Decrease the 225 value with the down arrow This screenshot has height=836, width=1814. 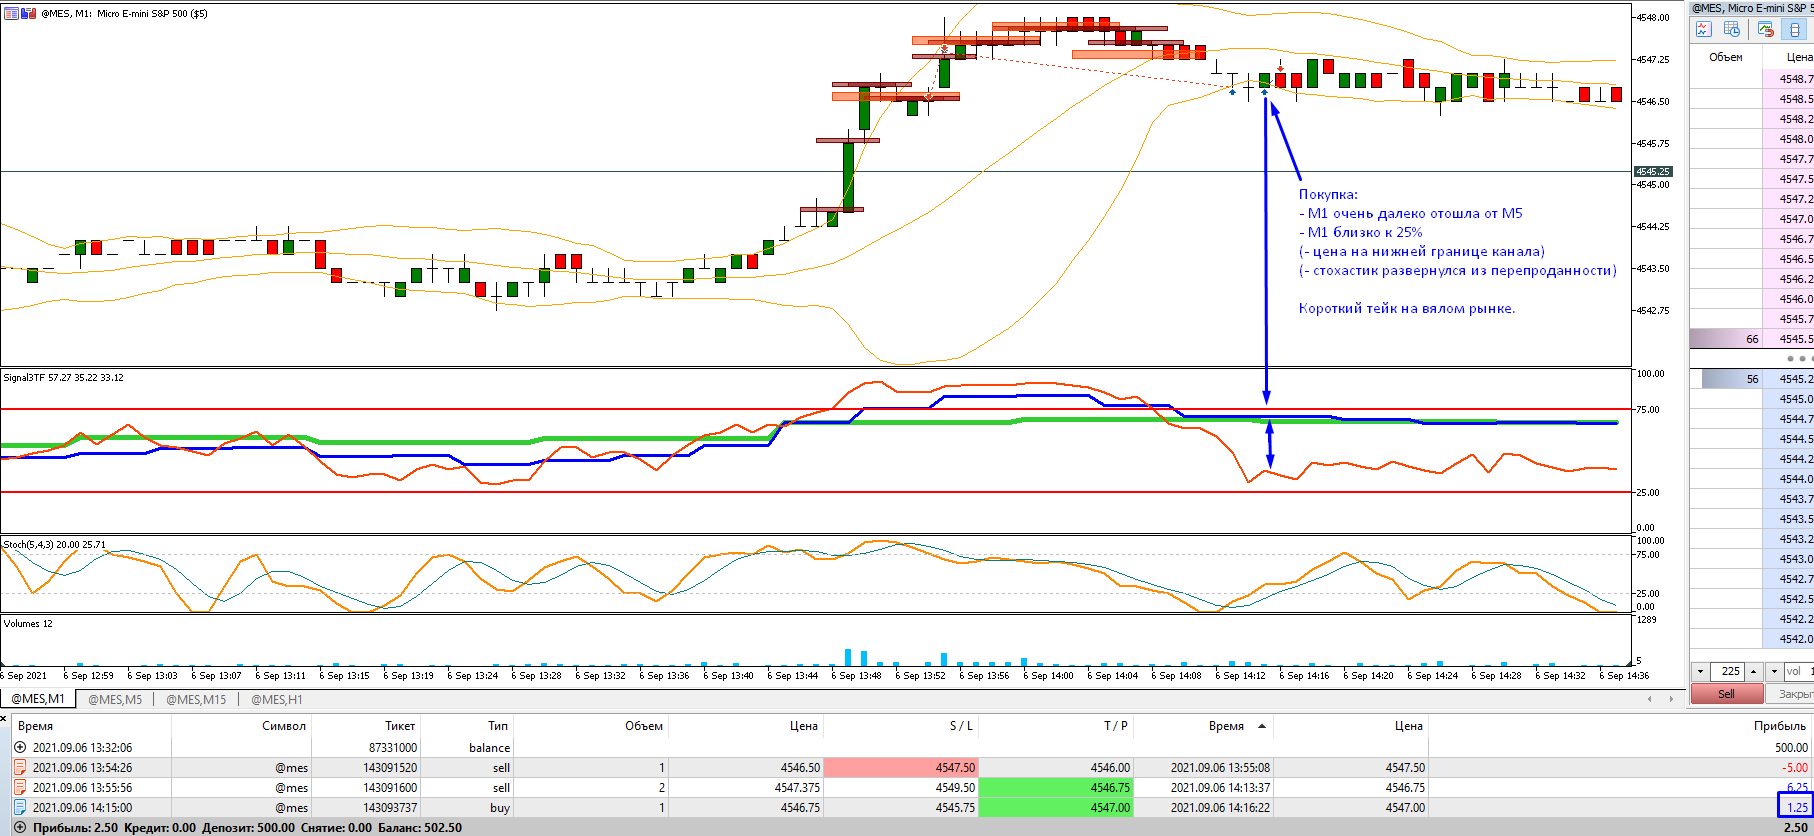pyautogui.click(x=1700, y=671)
